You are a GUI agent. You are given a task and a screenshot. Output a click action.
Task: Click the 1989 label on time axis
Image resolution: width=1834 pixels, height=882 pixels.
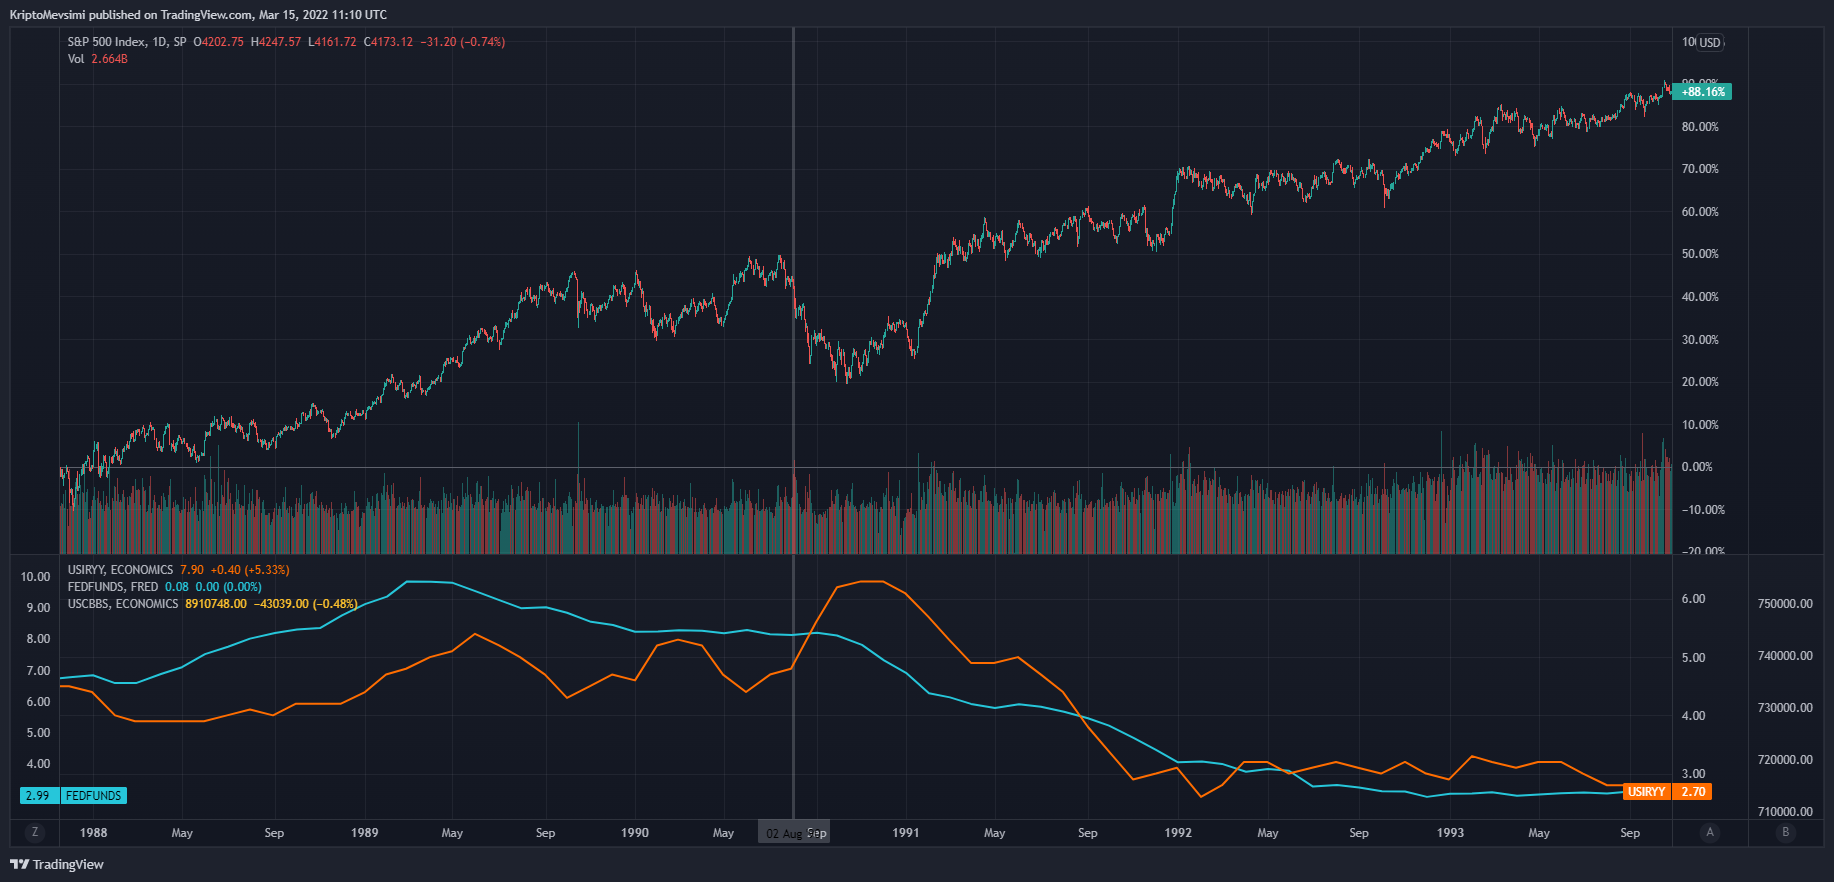coord(365,833)
